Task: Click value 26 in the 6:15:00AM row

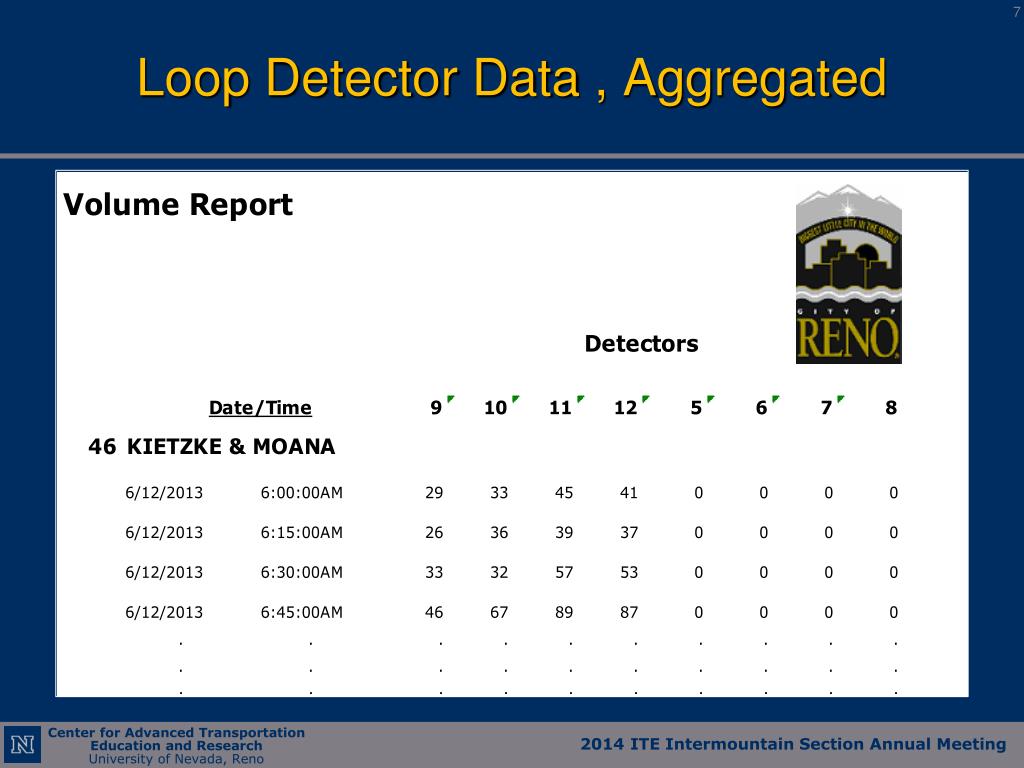Action: click(434, 532)
